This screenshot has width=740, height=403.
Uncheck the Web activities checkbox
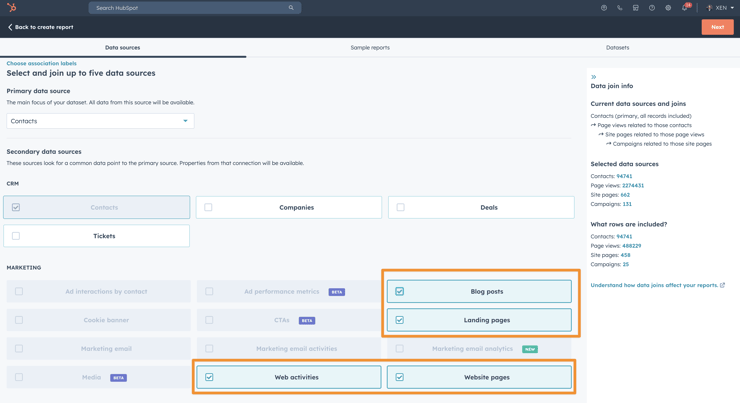(209, 377)
